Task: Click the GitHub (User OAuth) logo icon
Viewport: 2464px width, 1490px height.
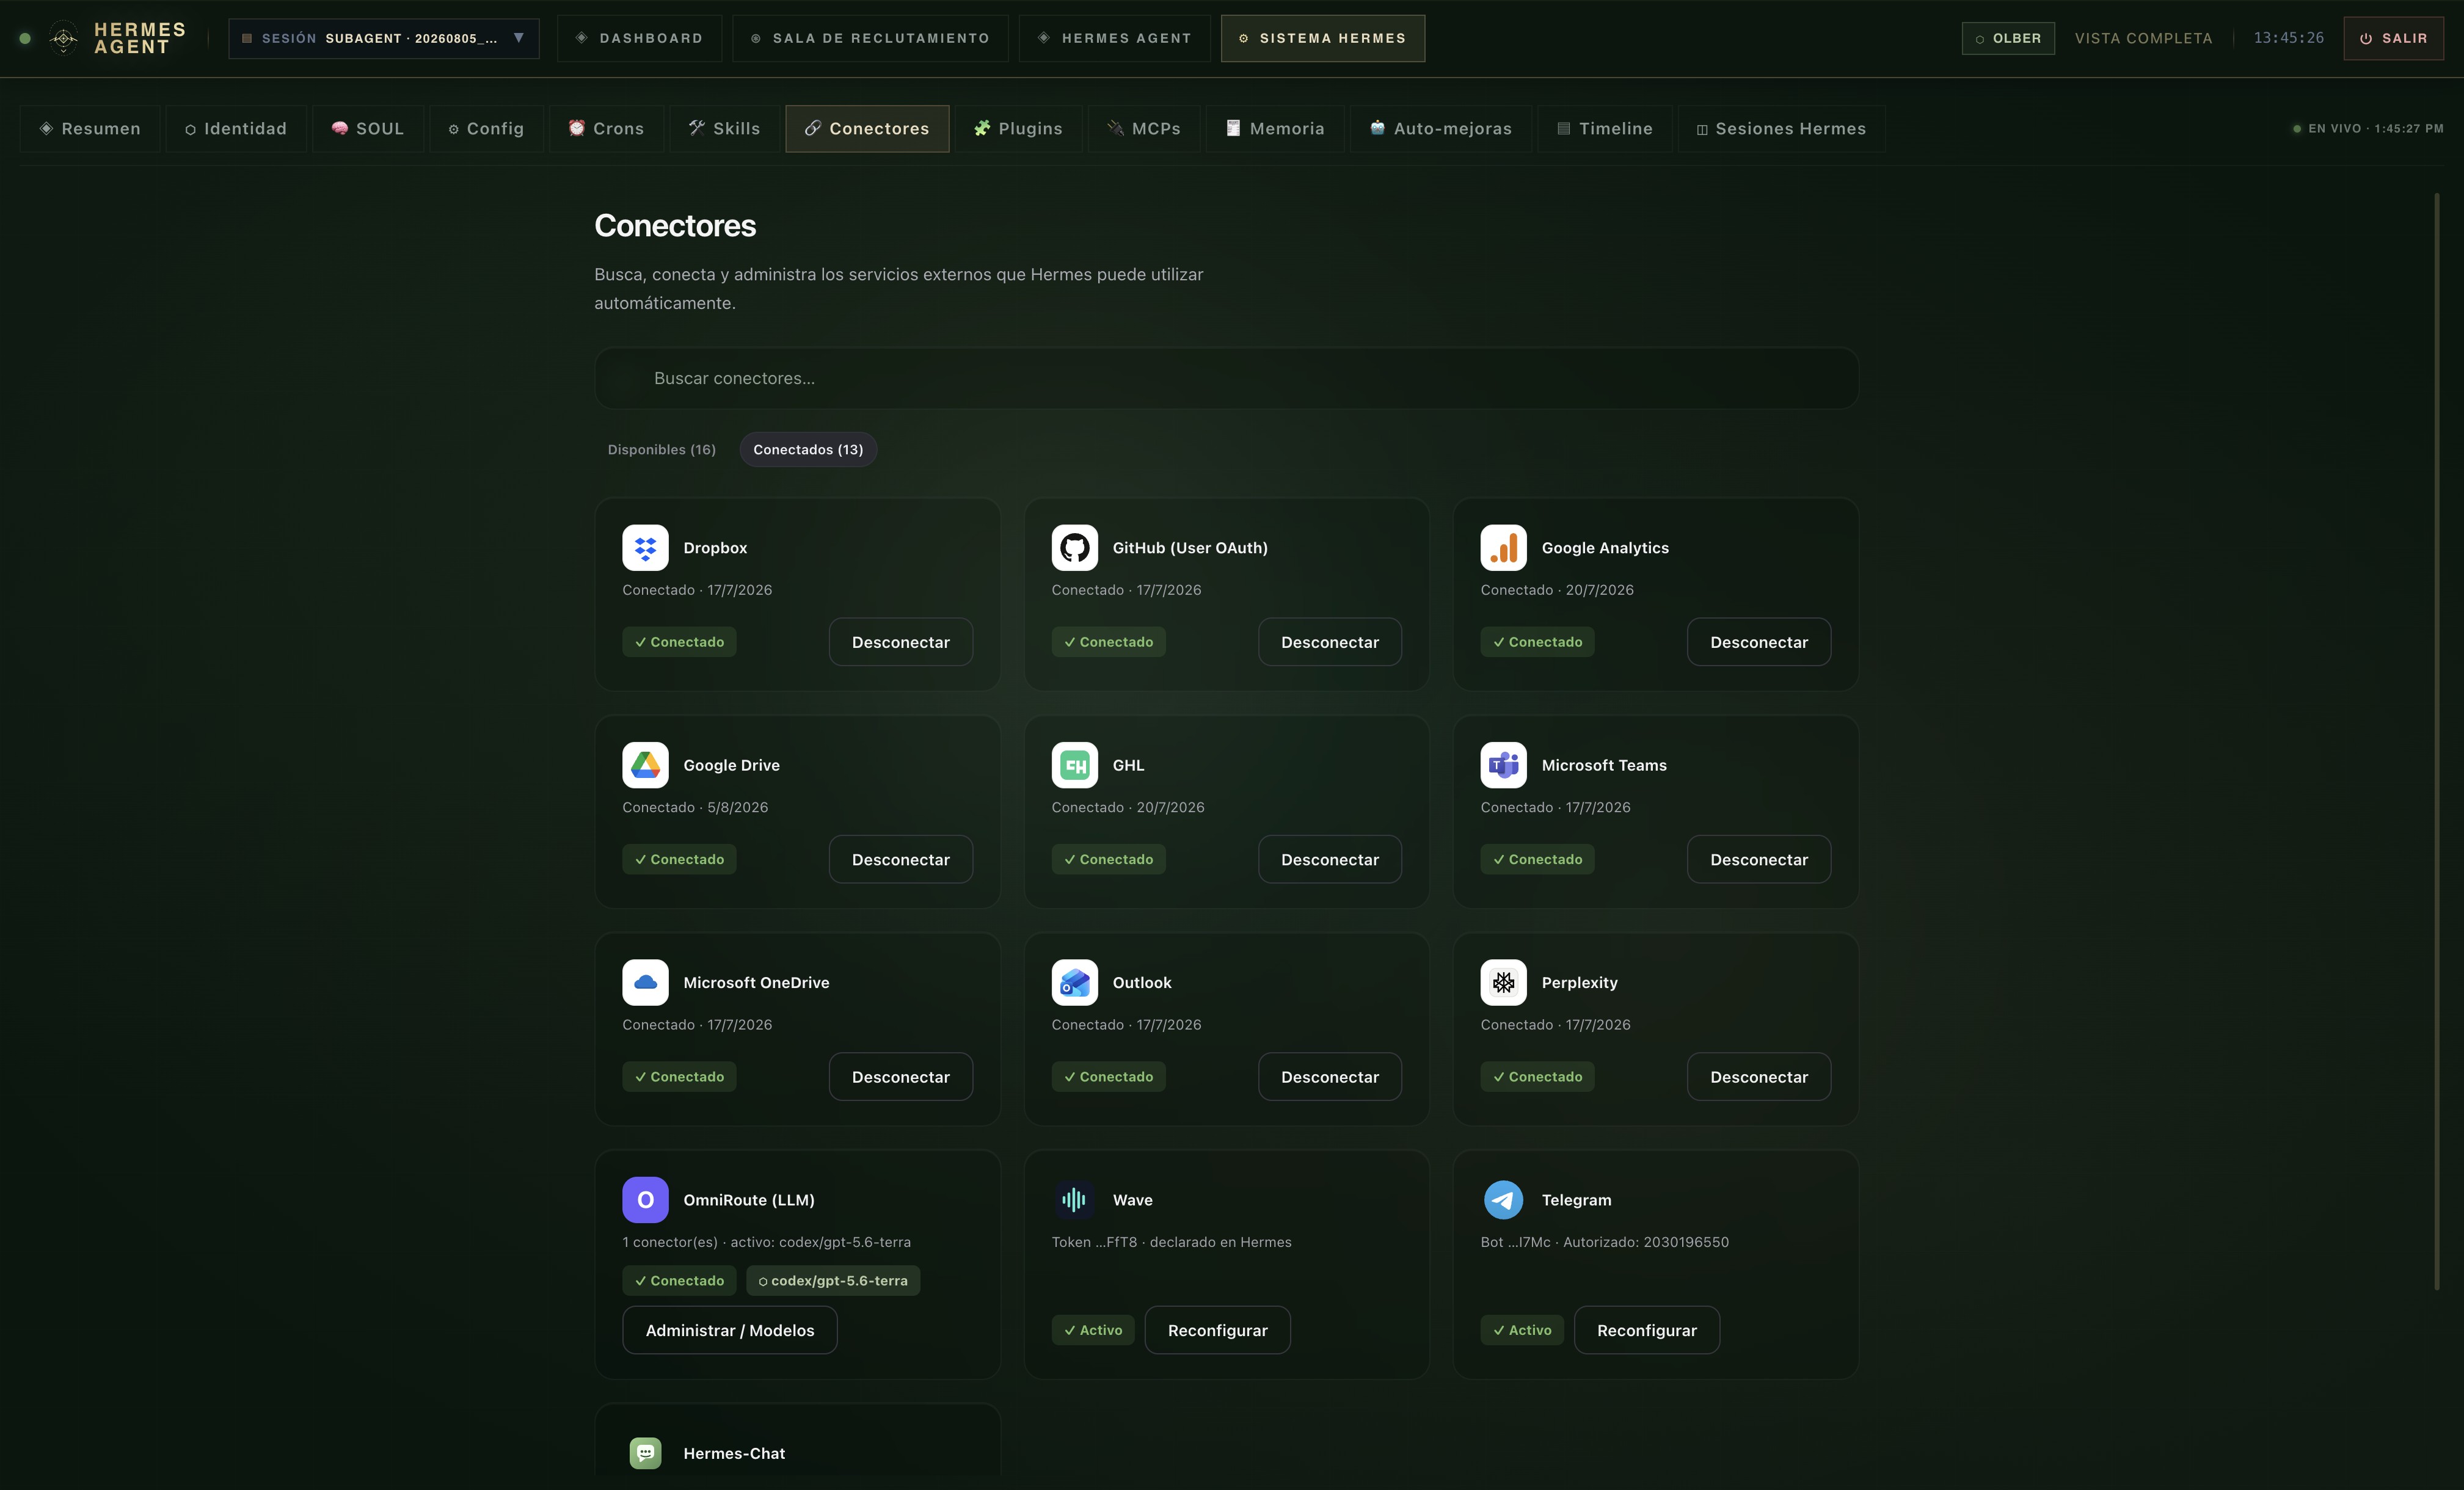Action: [1074, 547]
